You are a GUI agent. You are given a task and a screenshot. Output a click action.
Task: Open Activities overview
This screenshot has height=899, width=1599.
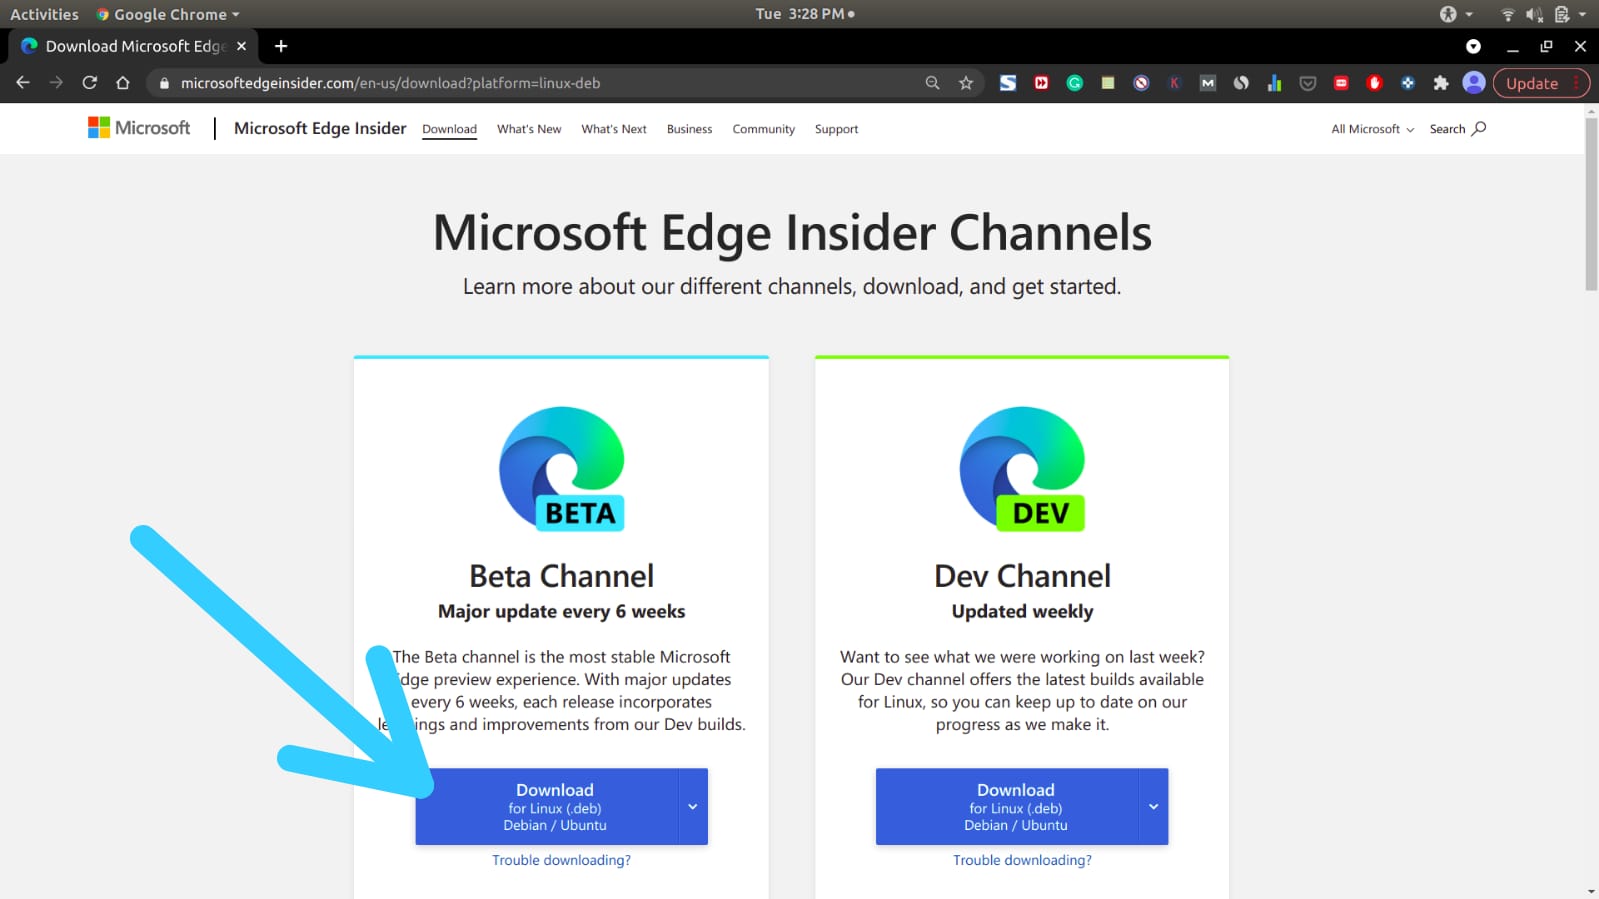click(44, 14)
